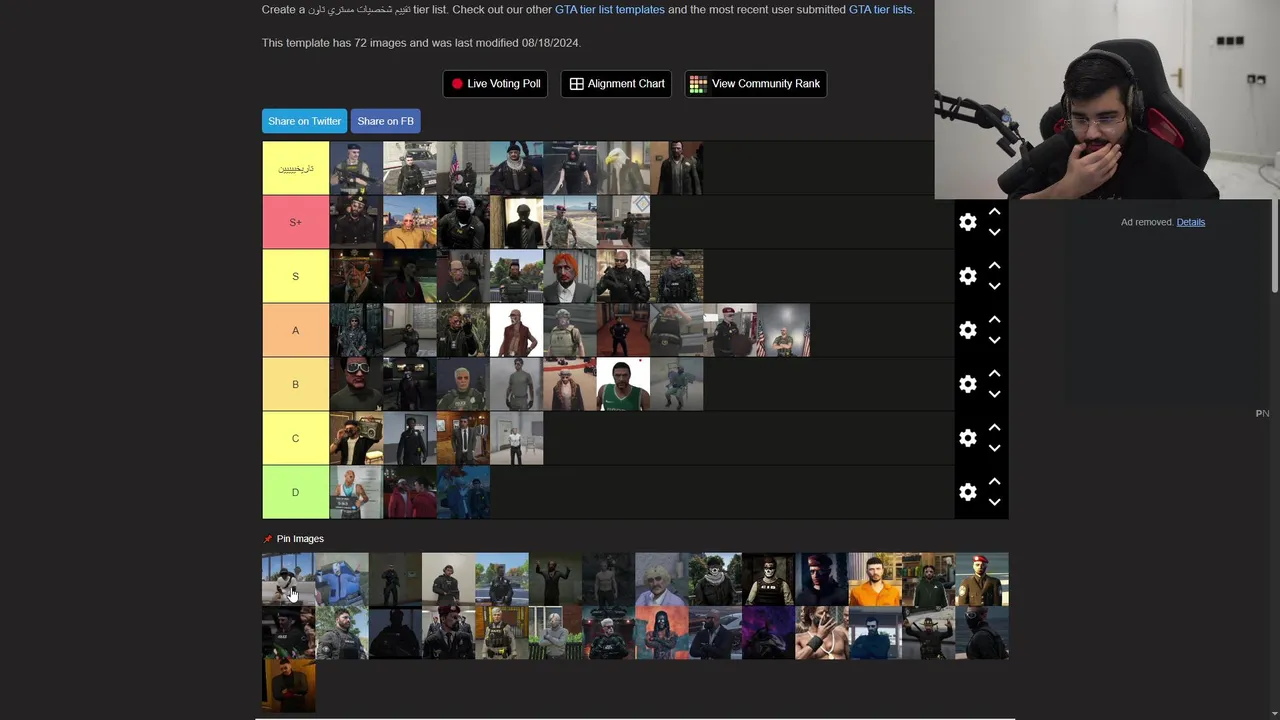
Task: Open the Live Voting Poll
Action: click(496, 84)
